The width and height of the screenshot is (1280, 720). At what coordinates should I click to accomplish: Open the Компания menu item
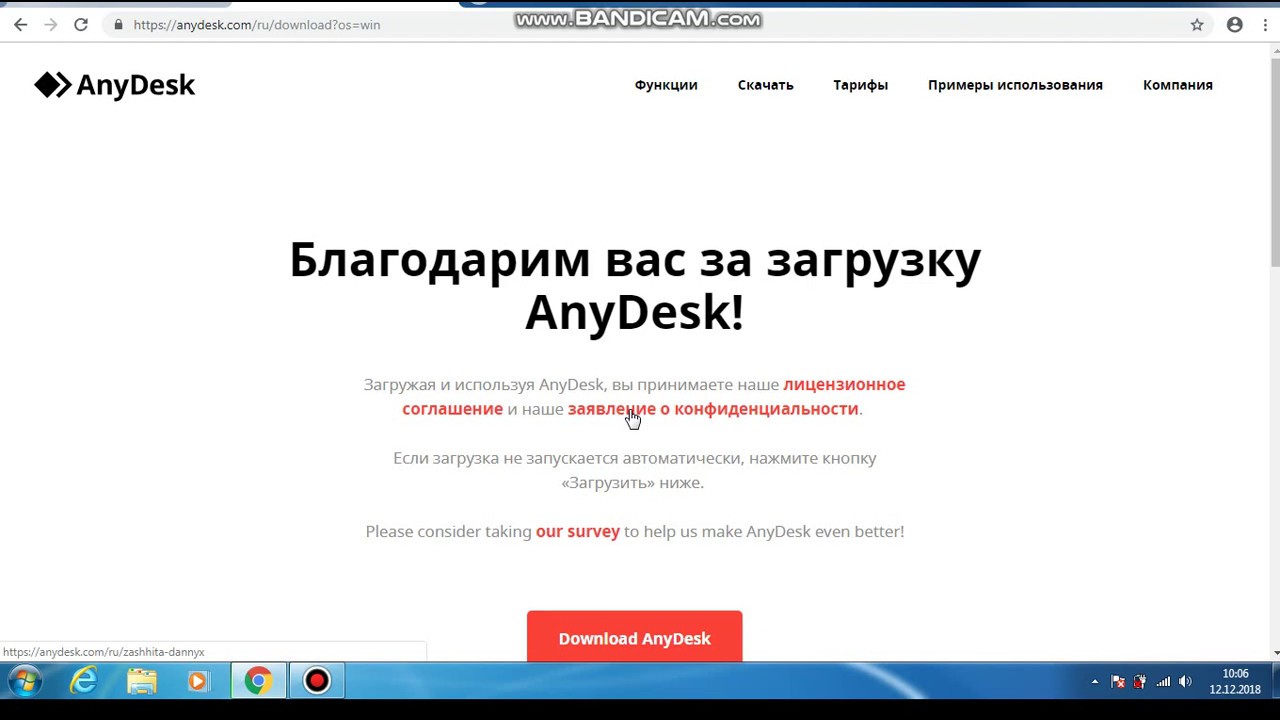(x=1178, y=85)
